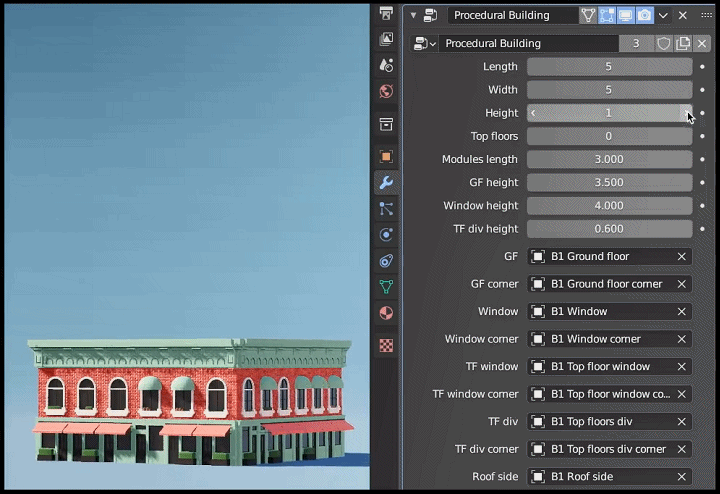Open the World properties icon
The image size is (720, 494).
(x=386, y=91)
